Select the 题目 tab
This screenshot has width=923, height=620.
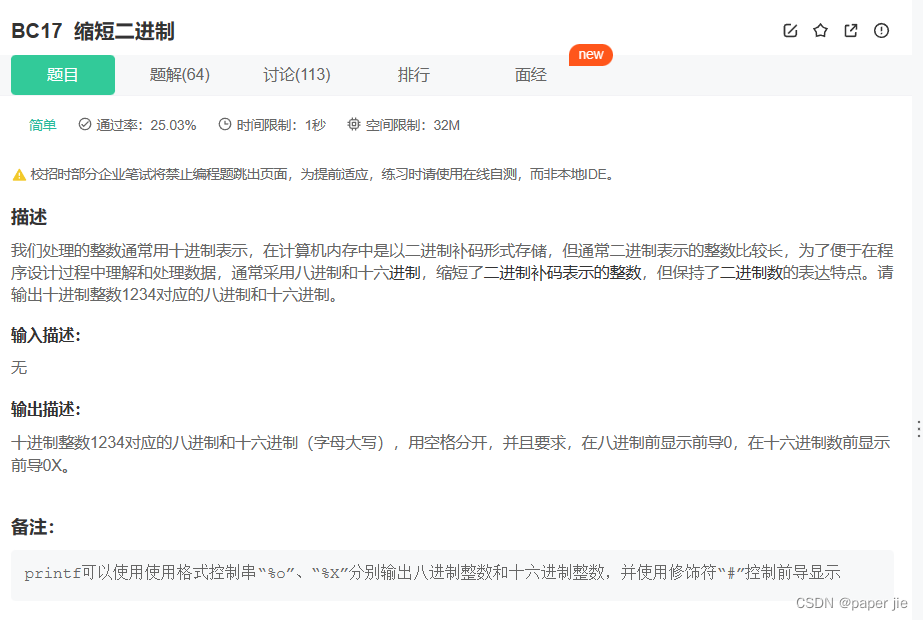coord(63,75)
